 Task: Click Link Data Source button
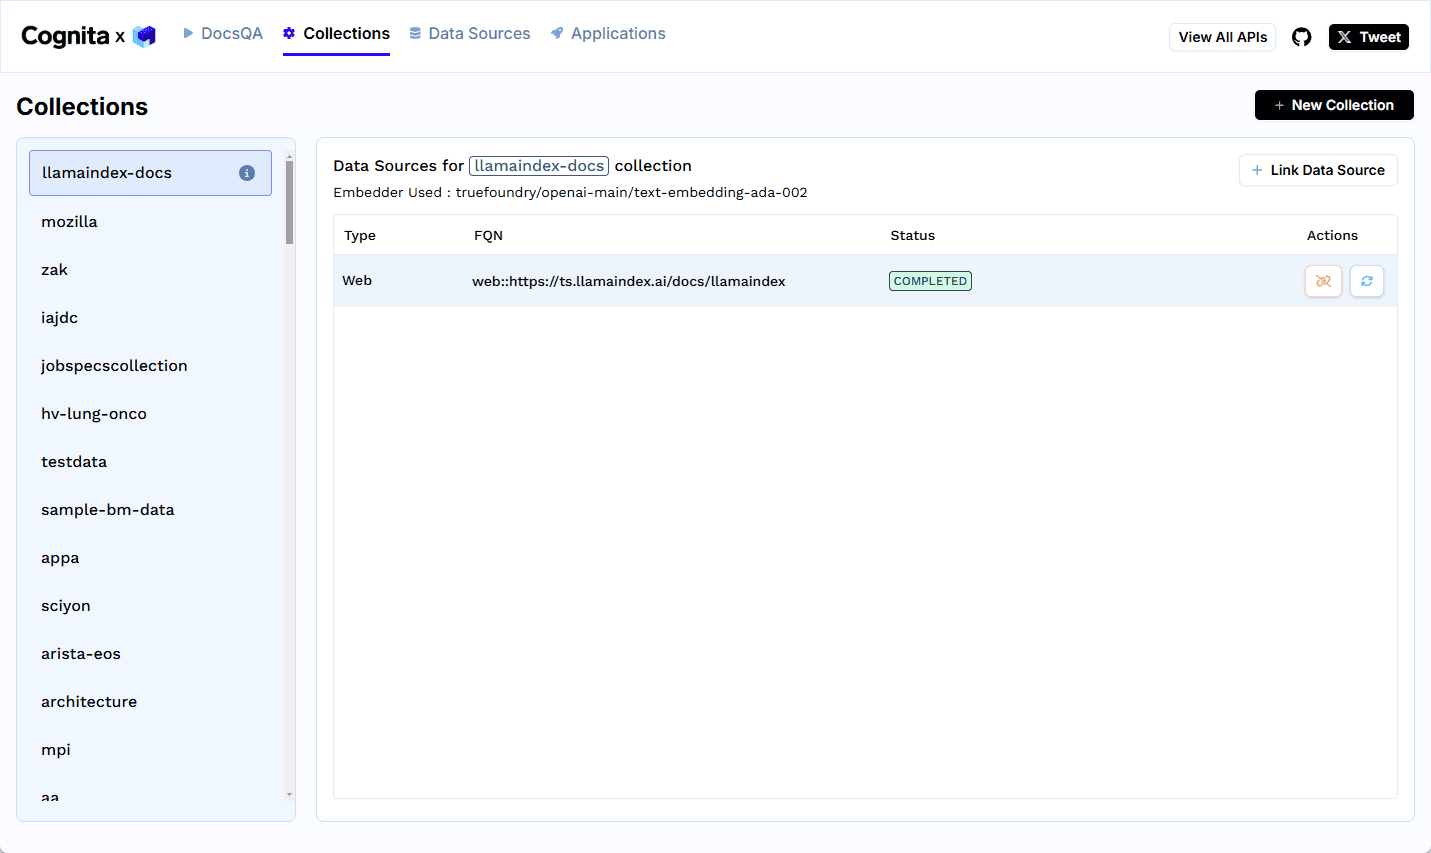[1318, 170]
